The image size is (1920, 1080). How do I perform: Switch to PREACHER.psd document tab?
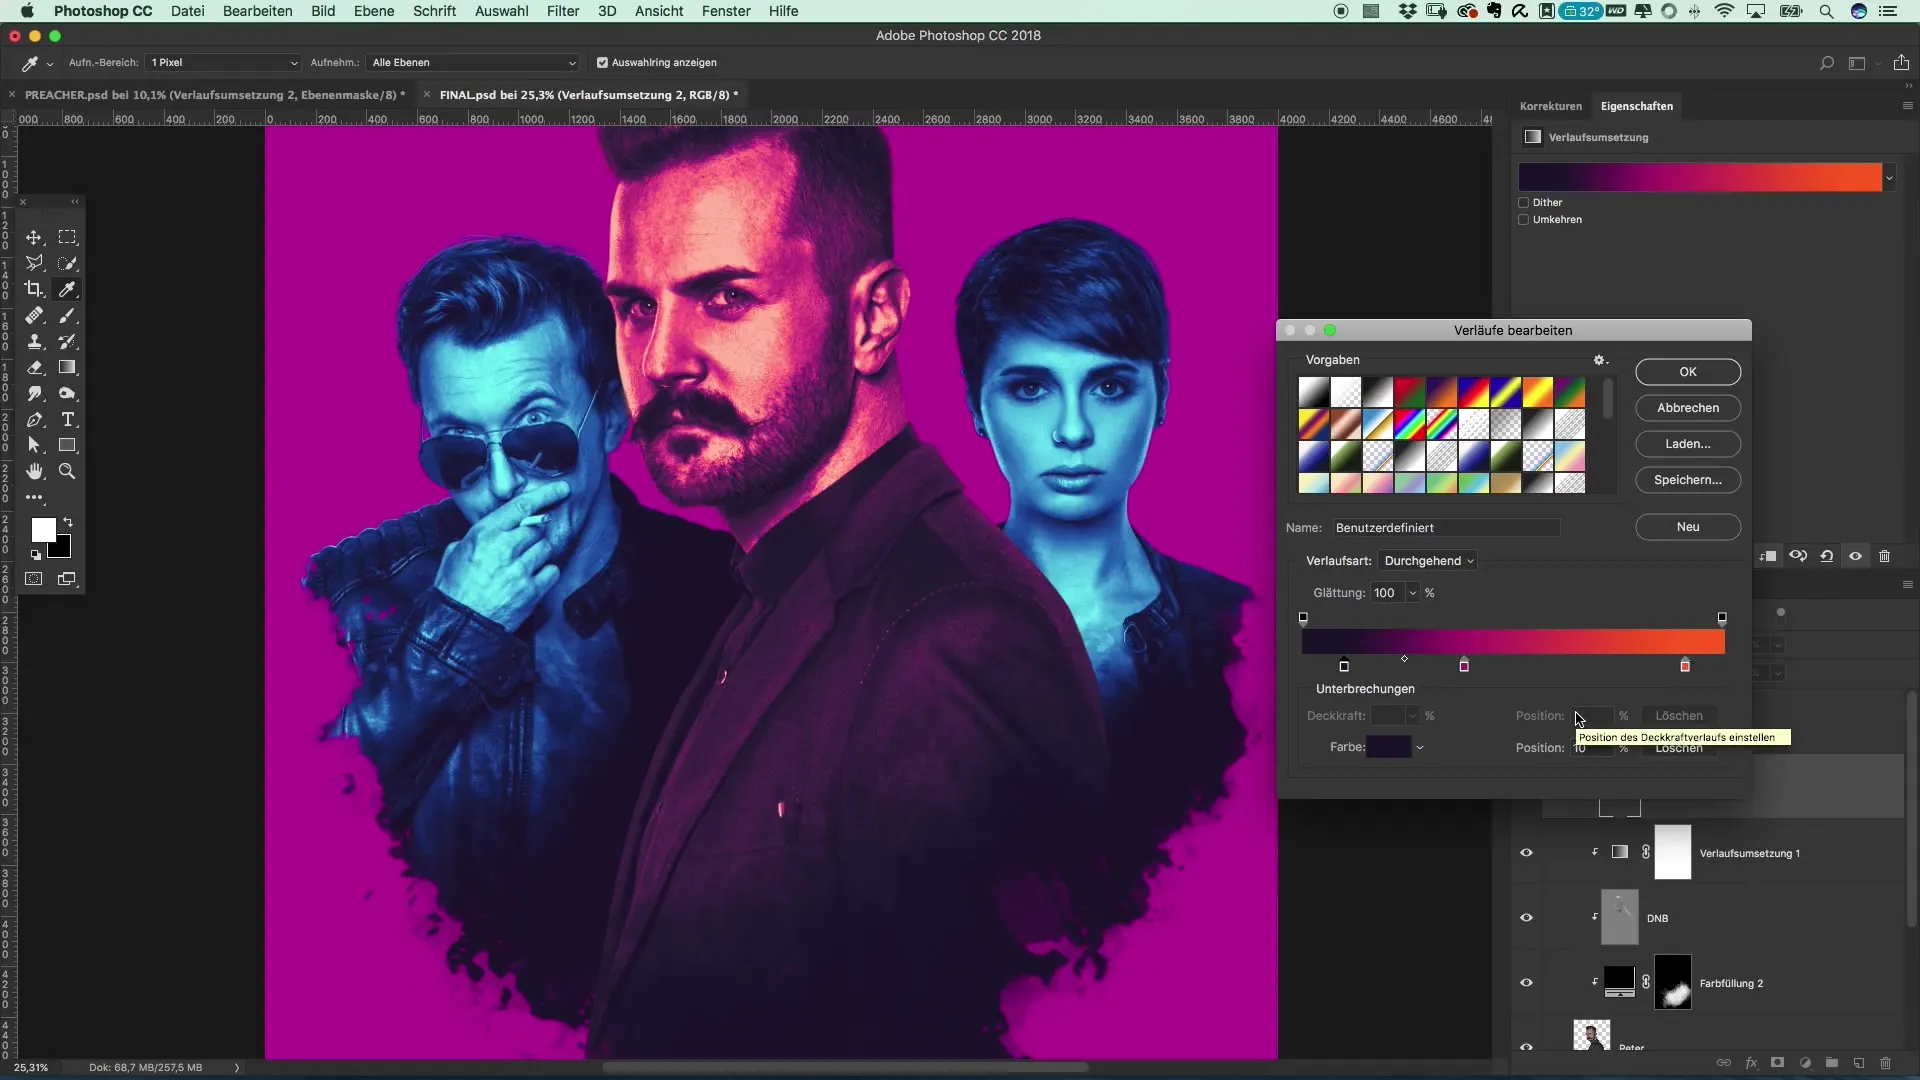tap(214, 95)
